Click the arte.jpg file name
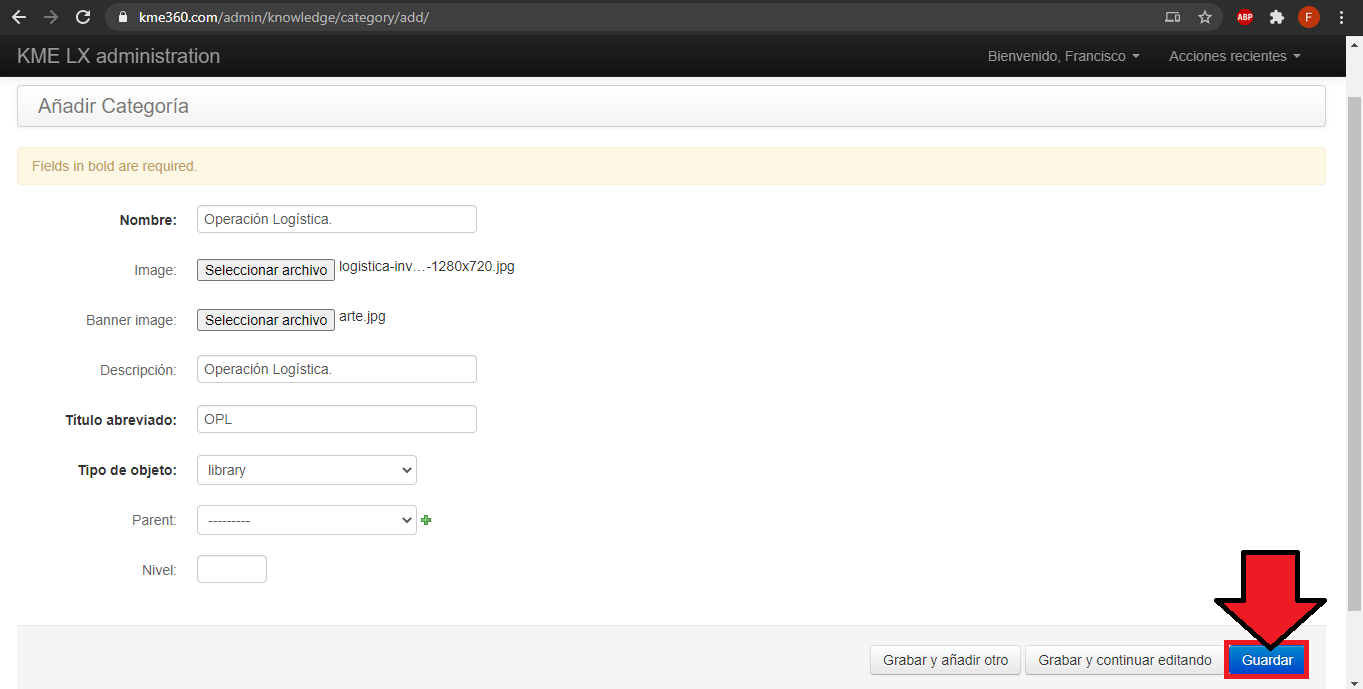The image size is (1363, 689). tap(362, 317)
